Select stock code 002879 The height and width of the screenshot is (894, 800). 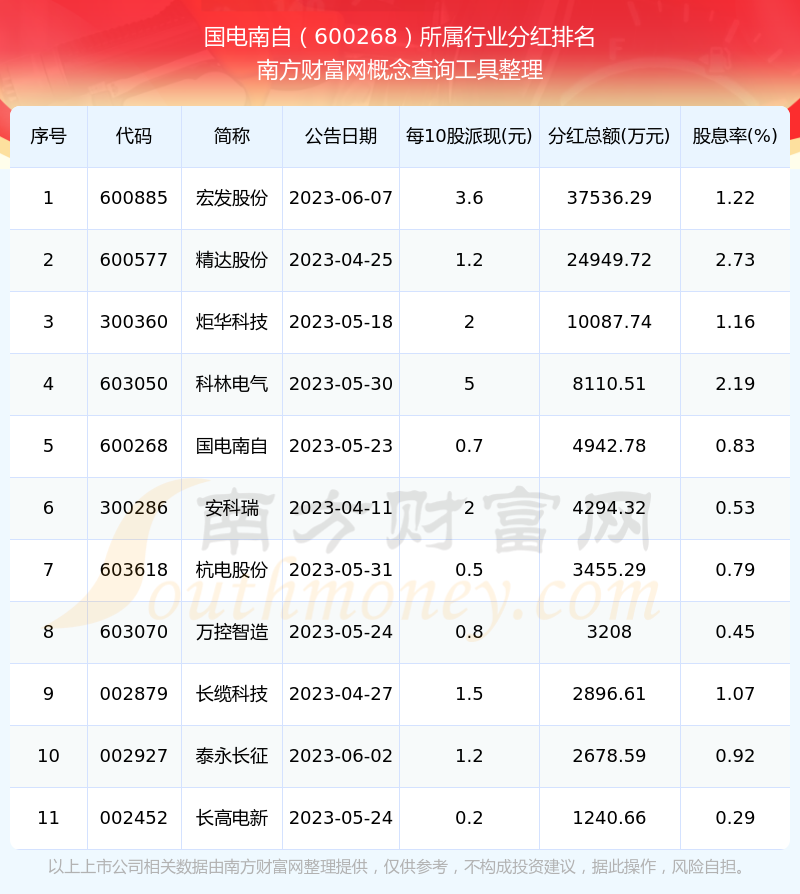(x=134, y=694)
